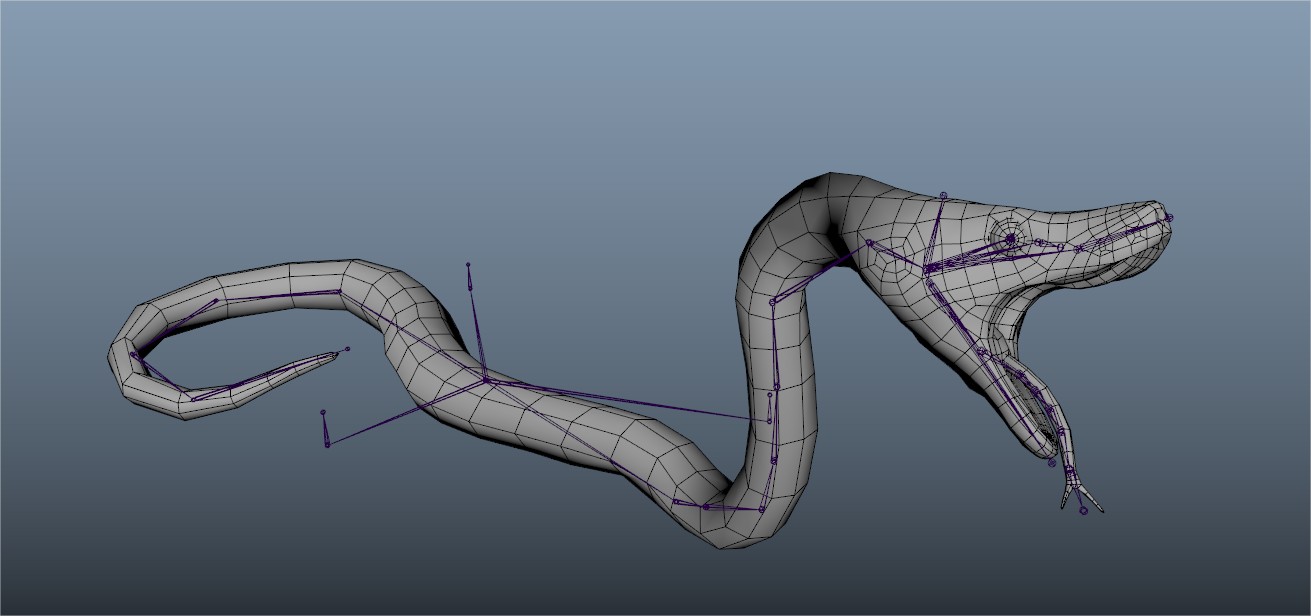1311x616 pixels.
Task: Select the joint above the snake's head
Action: pos(942,195)
